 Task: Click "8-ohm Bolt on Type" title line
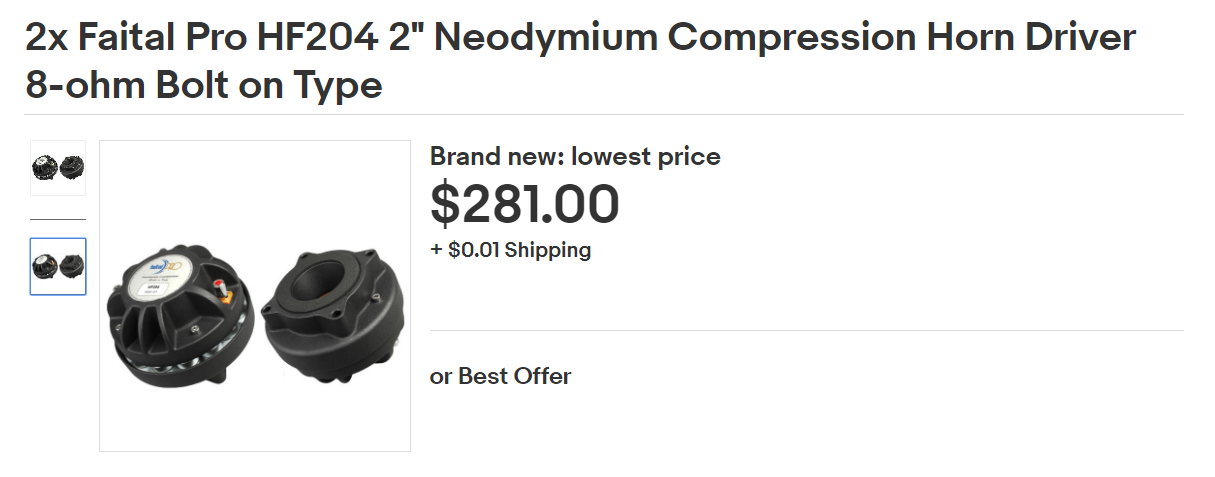pos(204,85)
